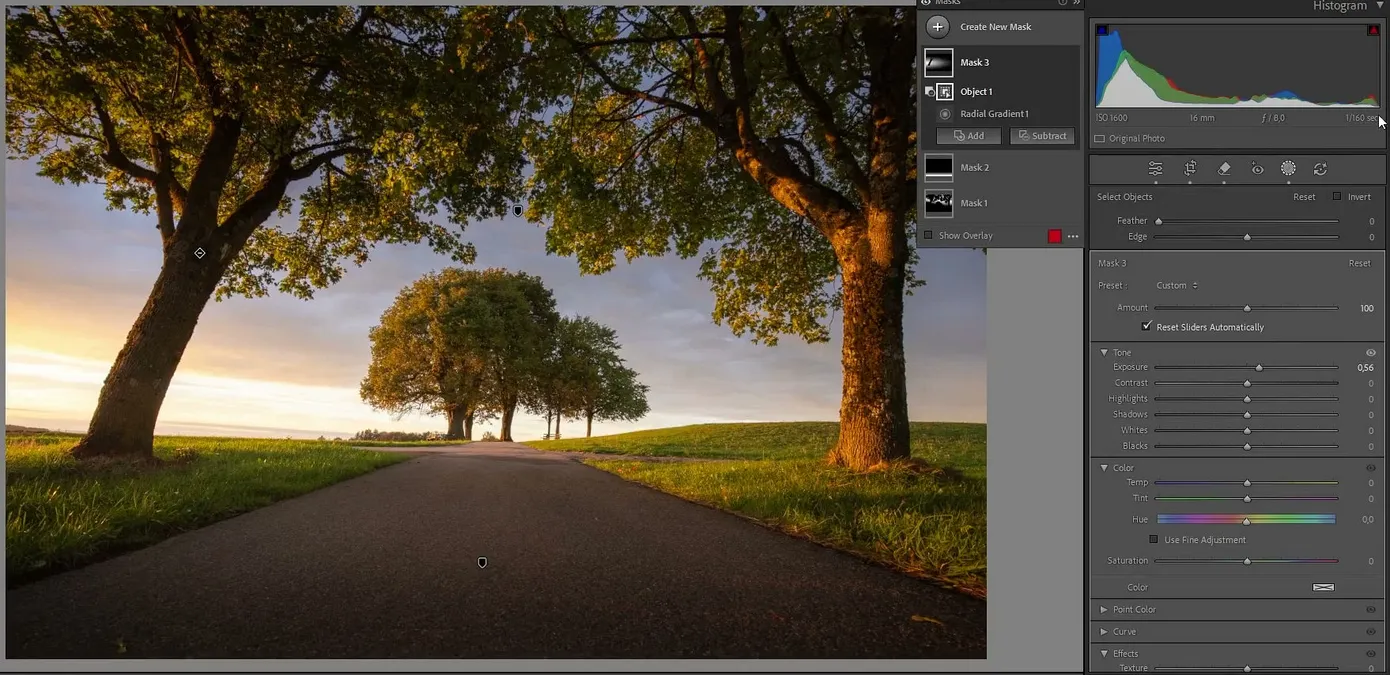
Task: Toggle Masks panel visibility eye icon
Action: tap(925, 3)
